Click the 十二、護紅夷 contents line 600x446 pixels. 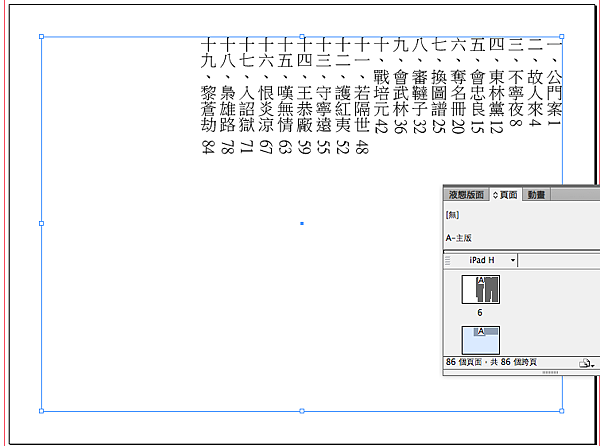point(343,96)
